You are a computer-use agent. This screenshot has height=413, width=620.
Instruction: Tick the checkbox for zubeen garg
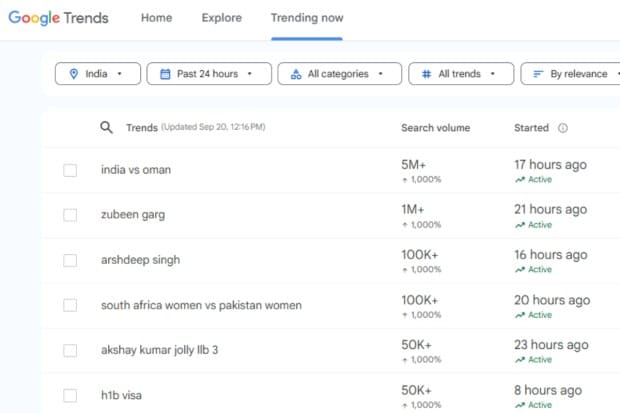70,215
